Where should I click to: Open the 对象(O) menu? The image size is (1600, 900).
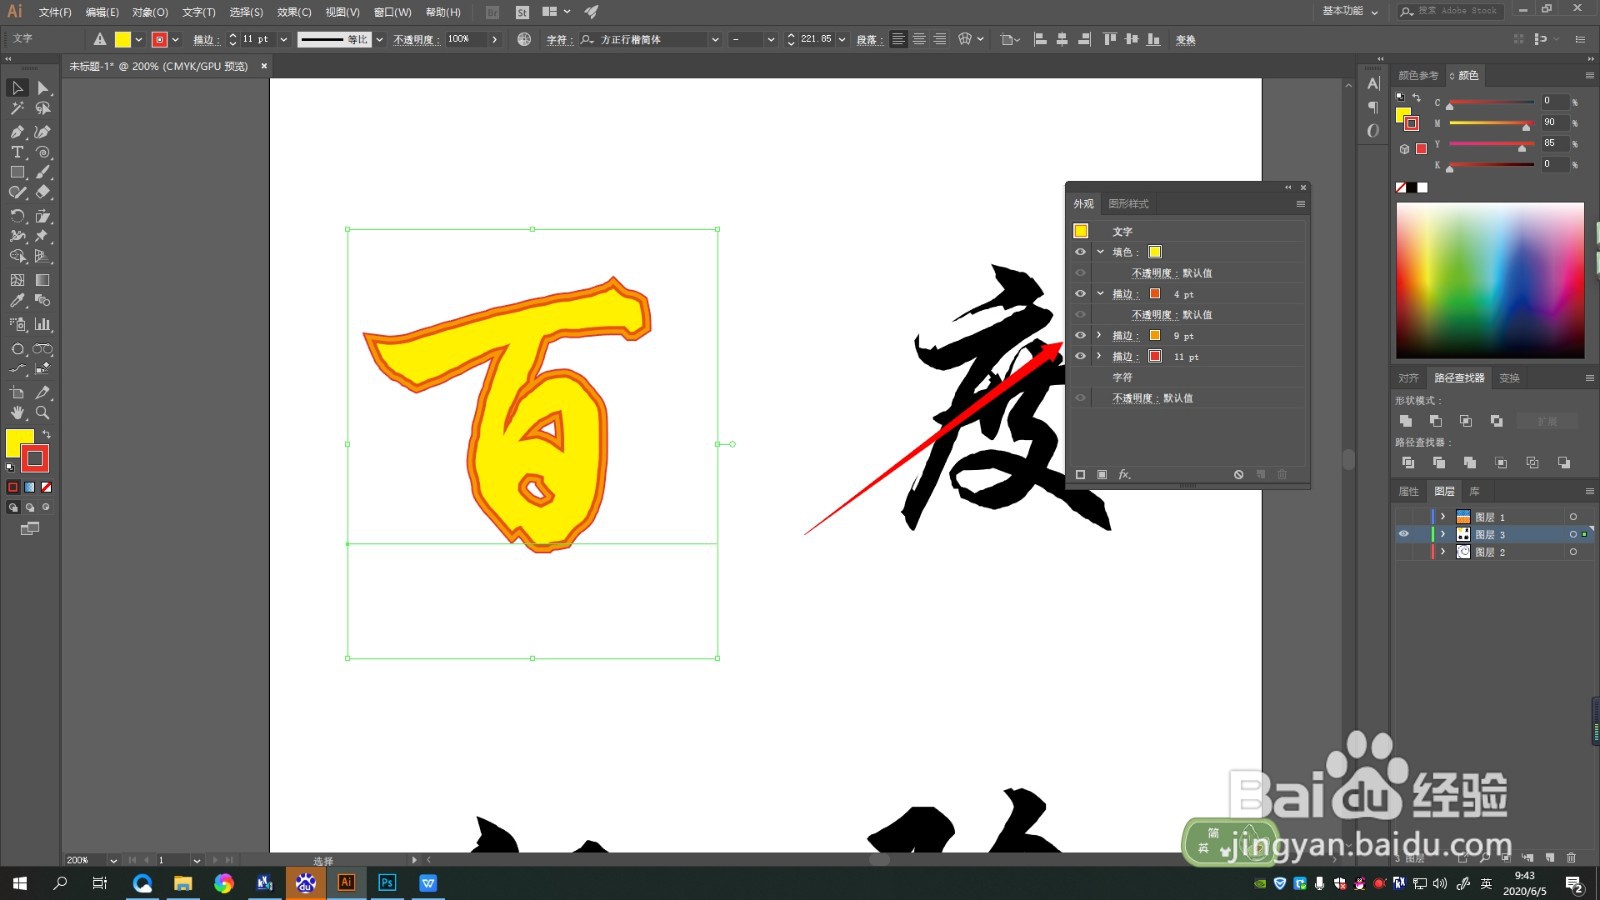(x=150, y=12)
